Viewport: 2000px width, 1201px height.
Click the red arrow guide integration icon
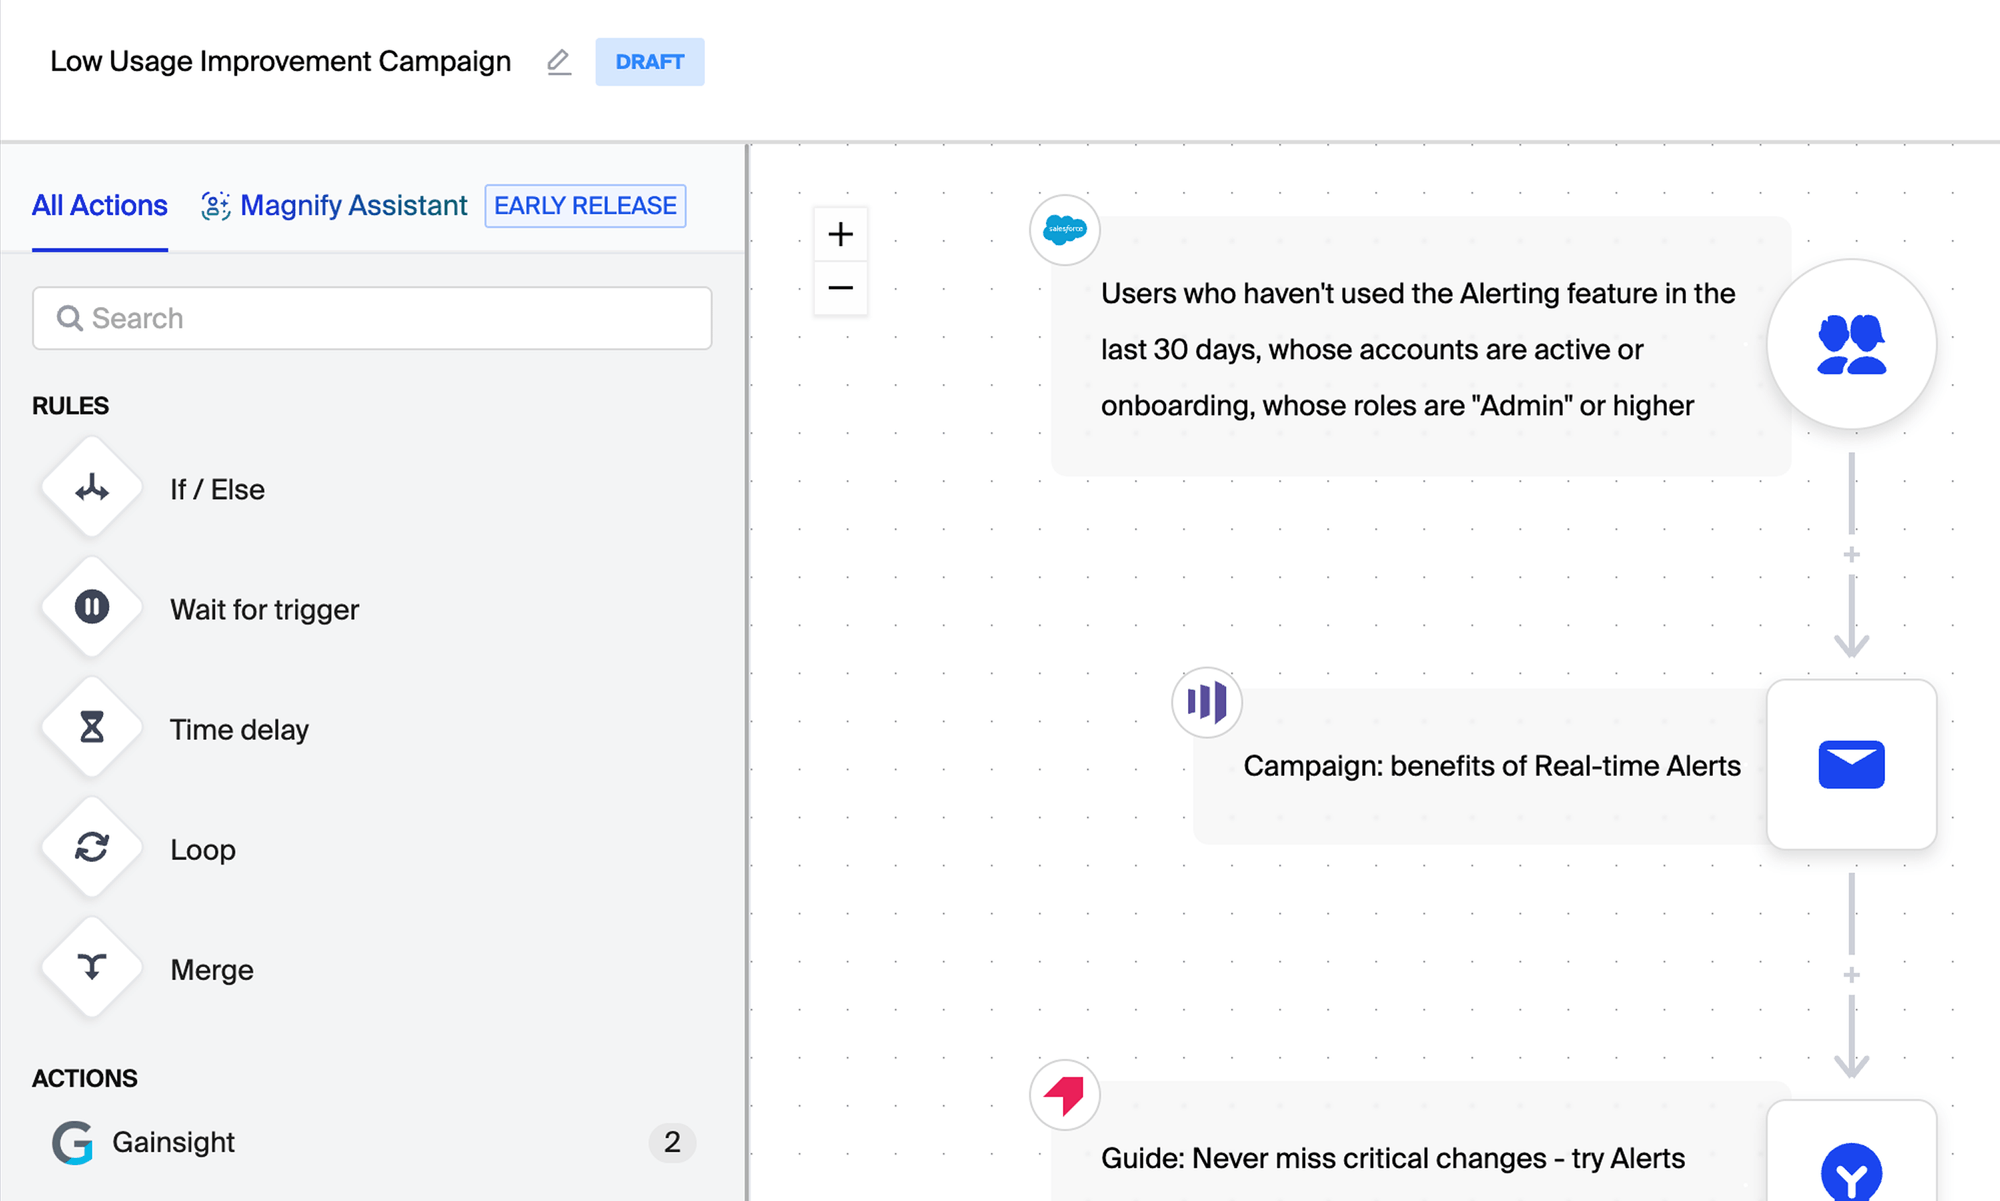(1065, 1095)
